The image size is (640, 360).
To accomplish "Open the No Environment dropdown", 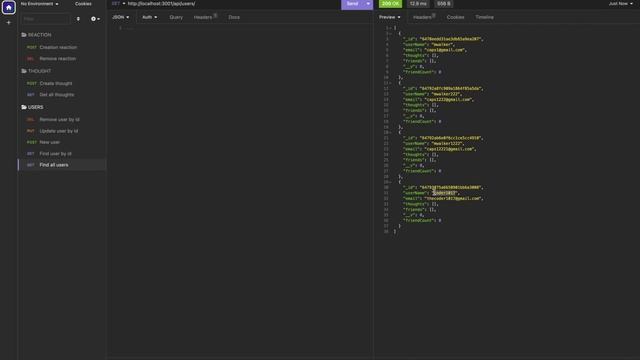I will [40, 4].
